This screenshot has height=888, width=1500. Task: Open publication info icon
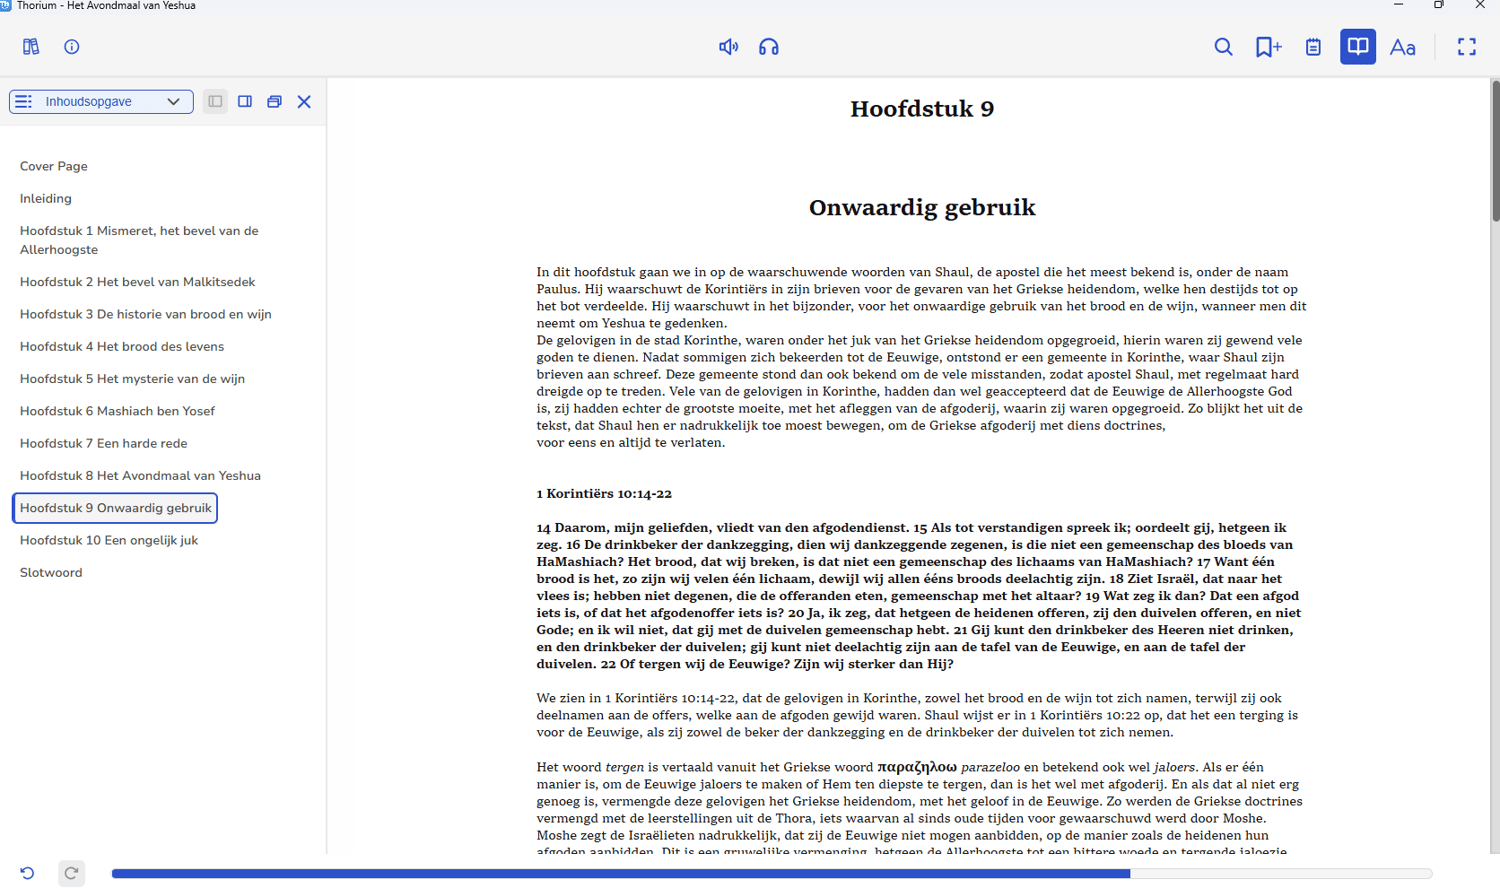point(72,47)
